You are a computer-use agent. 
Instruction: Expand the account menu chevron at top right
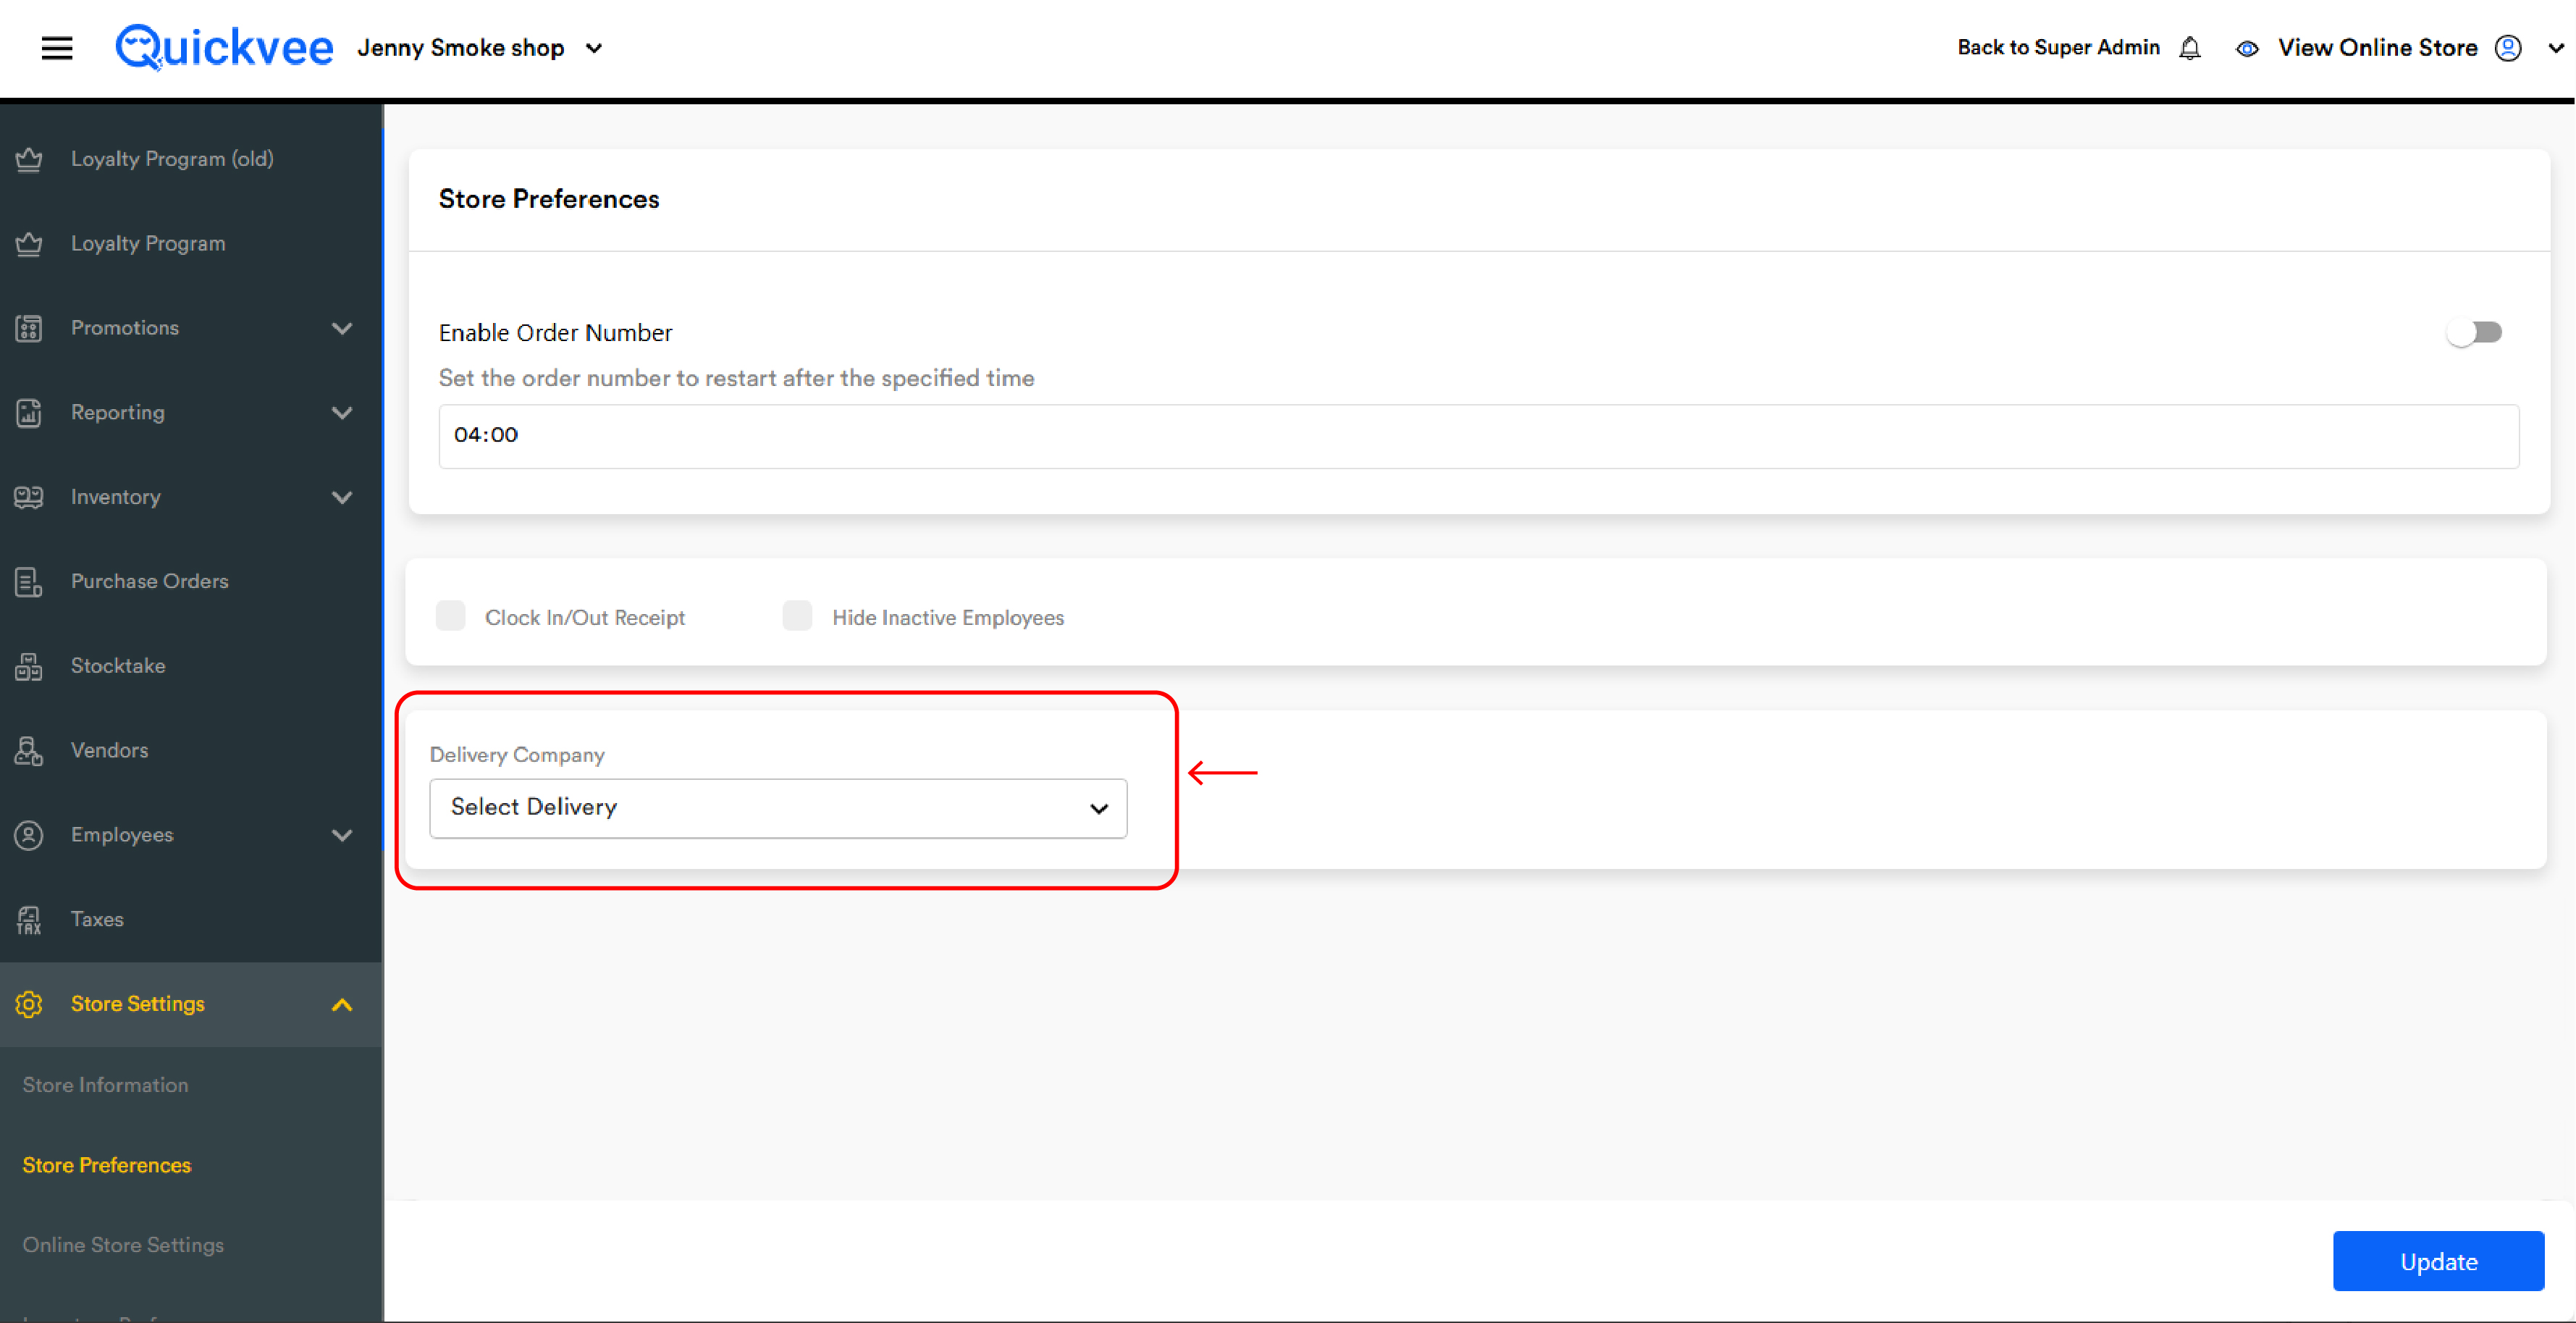coord(2555,48)
